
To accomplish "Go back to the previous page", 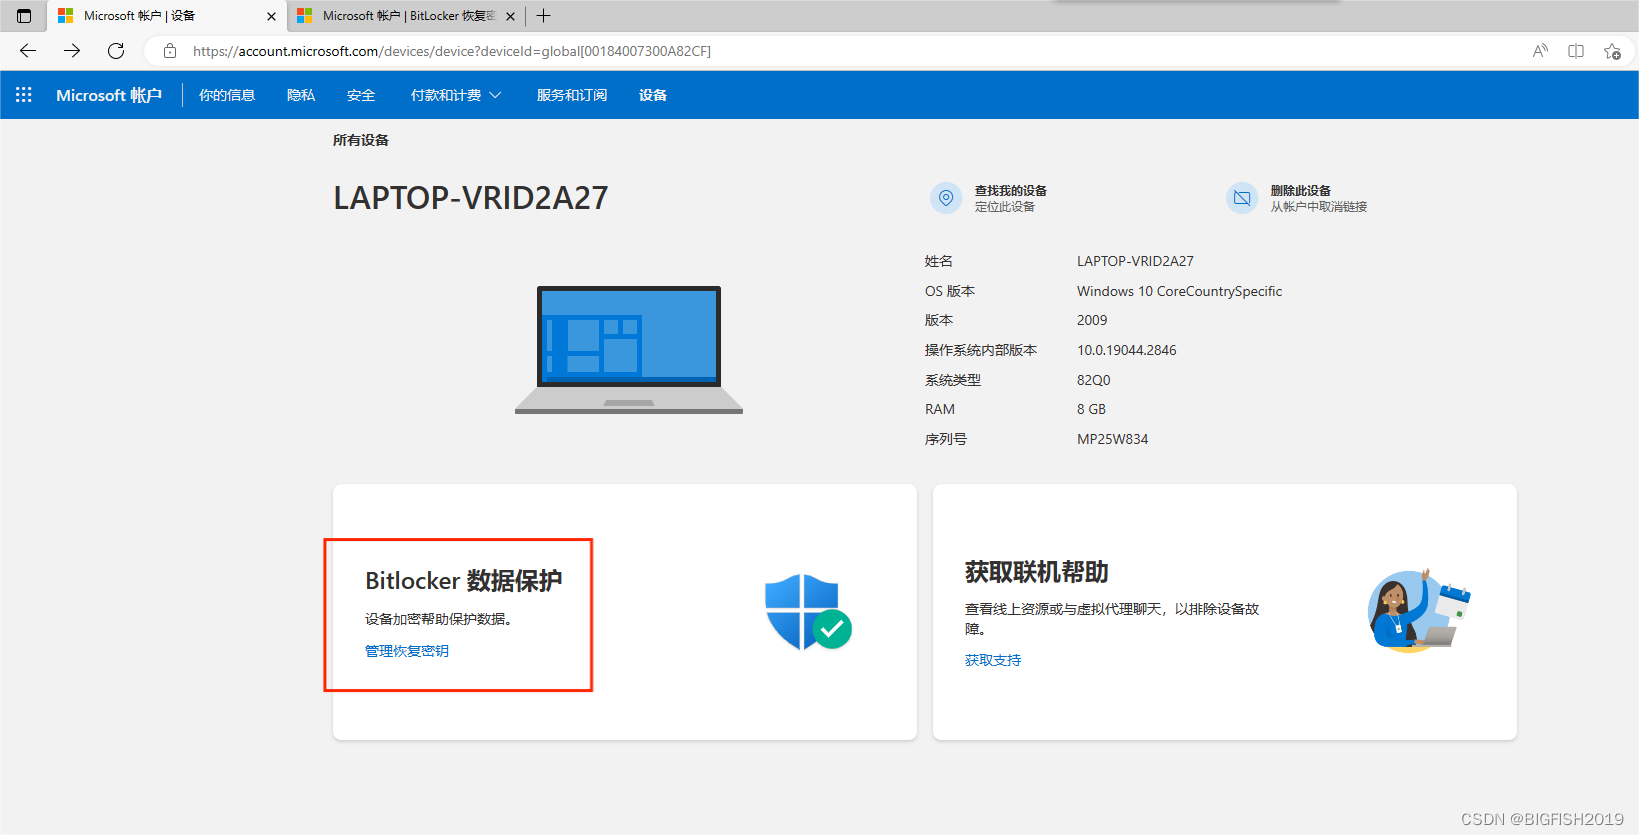I will [x=28, y=51].
